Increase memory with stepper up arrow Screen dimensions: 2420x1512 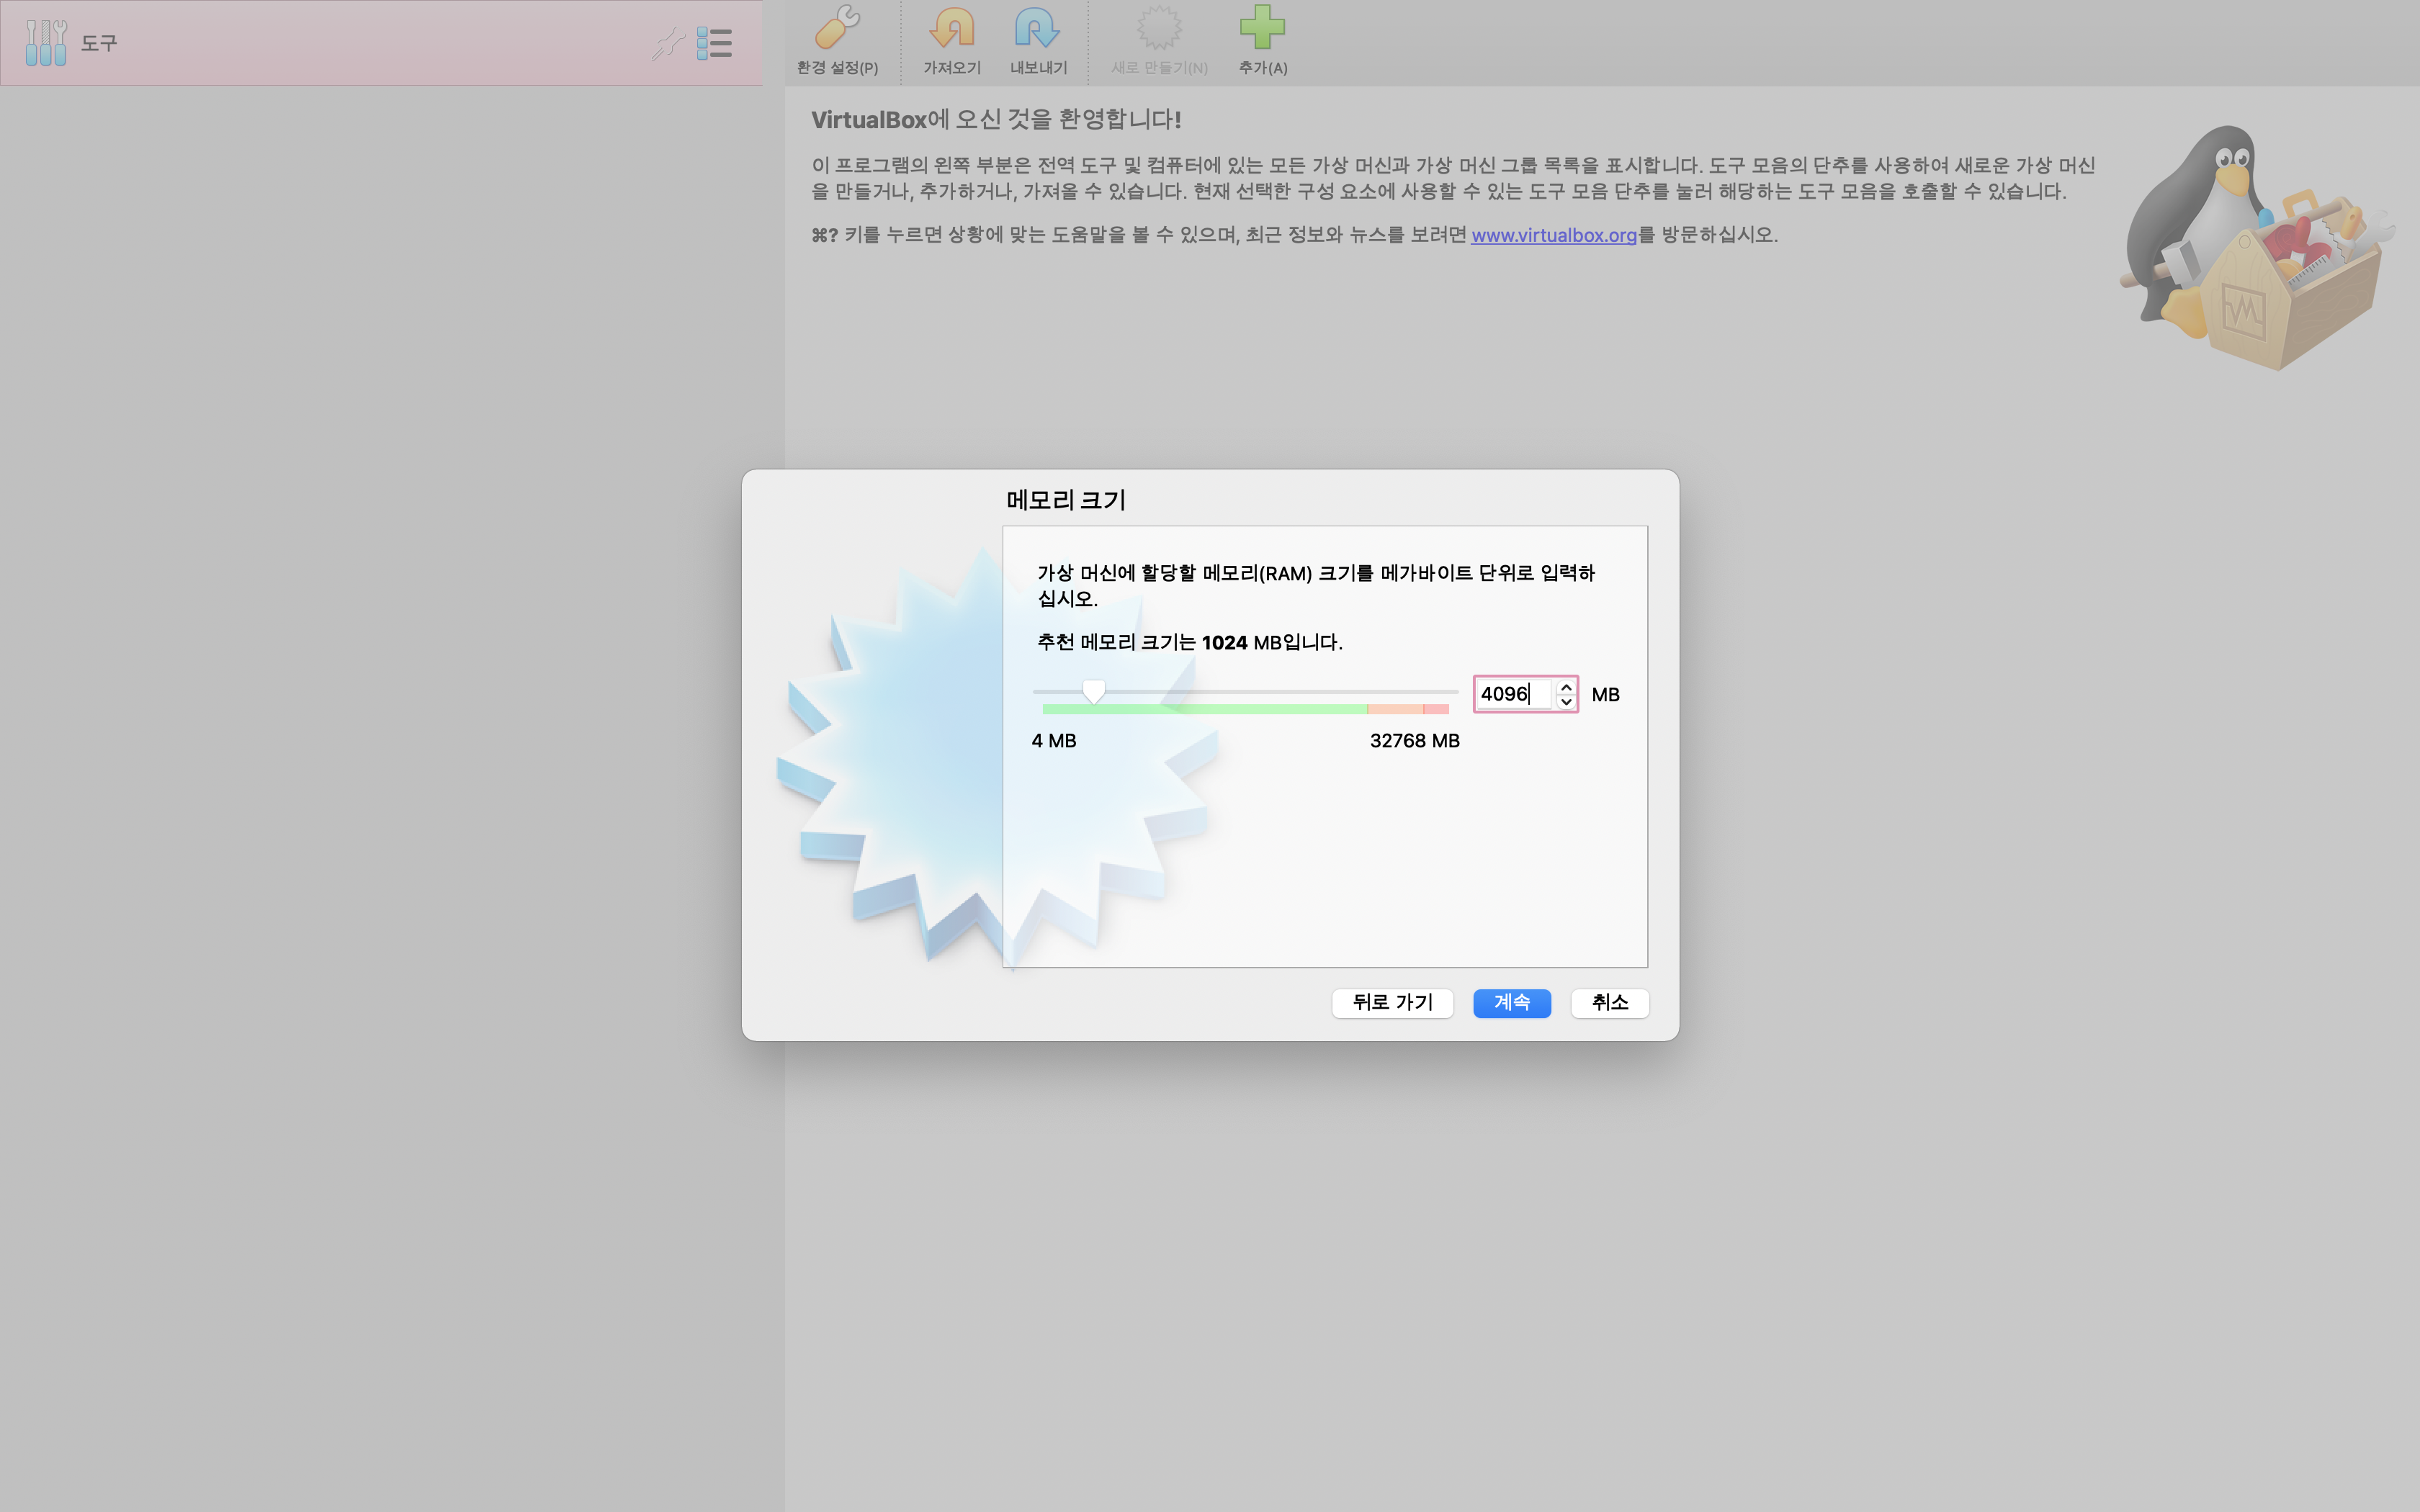pos(1566,687)
